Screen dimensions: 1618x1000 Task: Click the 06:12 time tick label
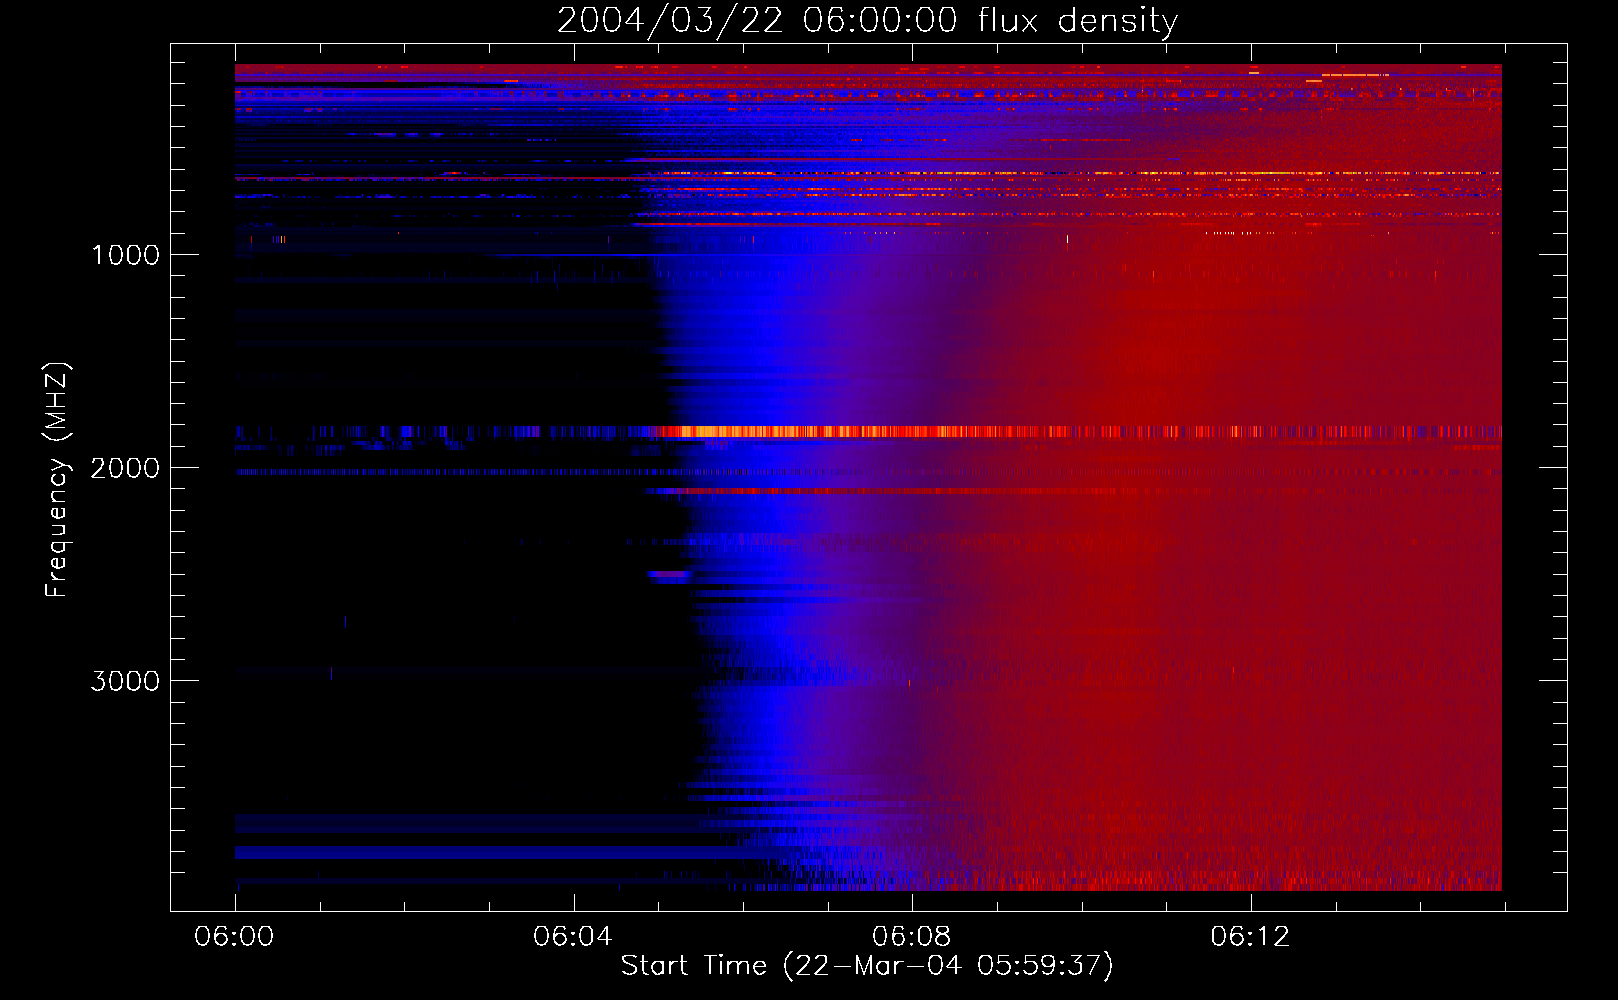(x=1250, y=937)
